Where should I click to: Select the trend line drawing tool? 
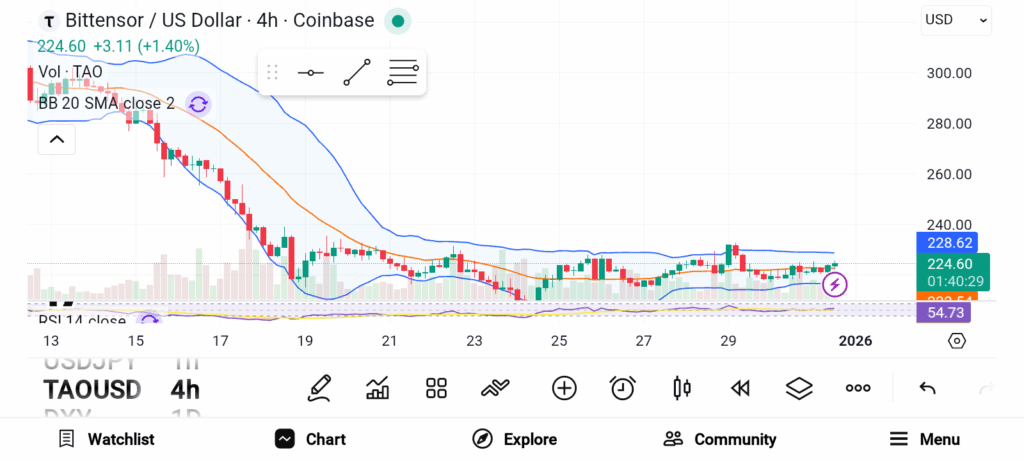tap(357, 72)
